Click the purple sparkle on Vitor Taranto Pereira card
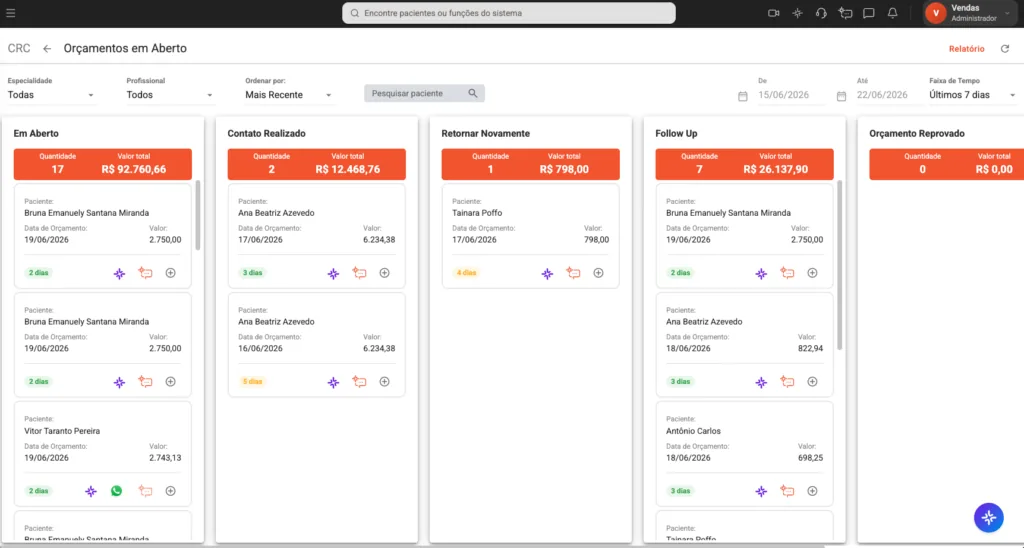 coord(91,491)
